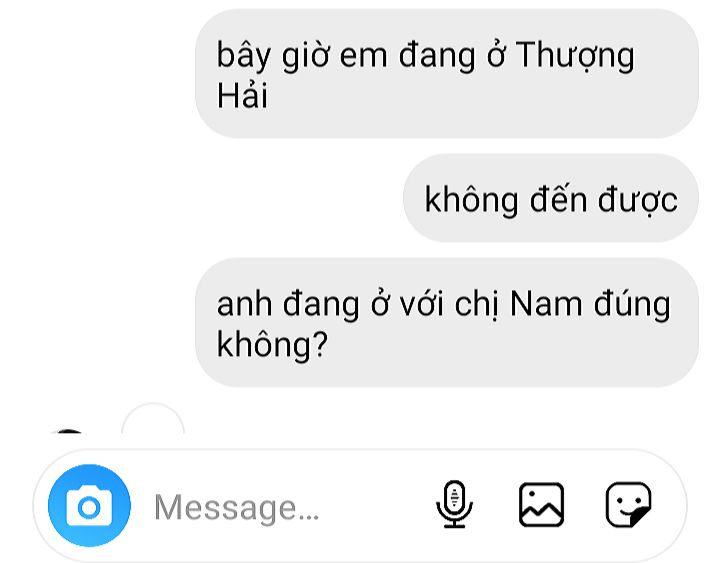Click the word "được" in the middle bubble
This screenshot has width=720, height=563.
point(638,200)
